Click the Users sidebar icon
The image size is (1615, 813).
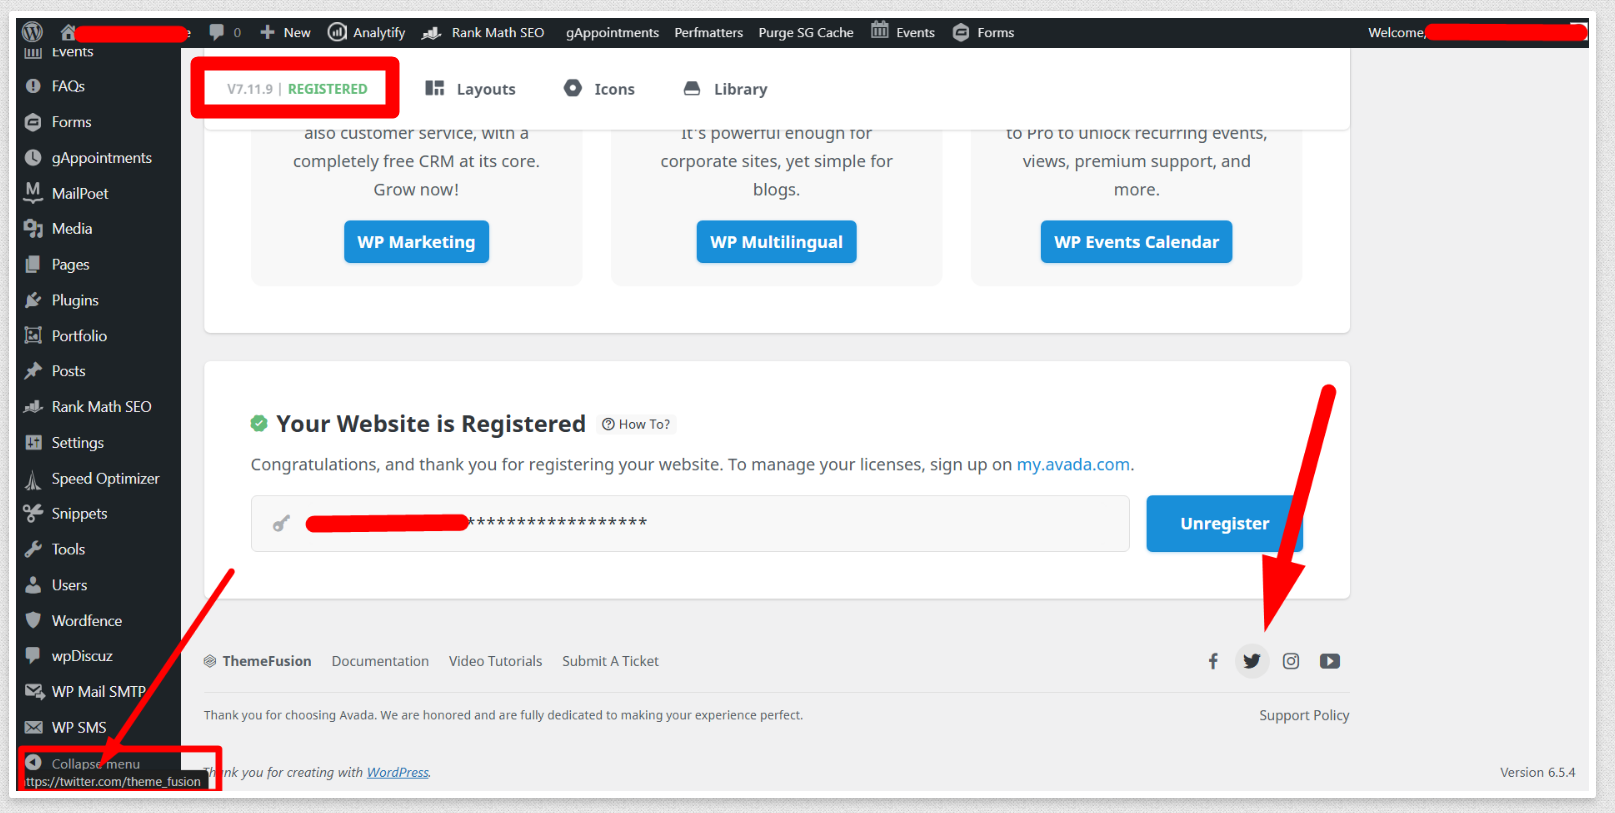coord(33,585)
